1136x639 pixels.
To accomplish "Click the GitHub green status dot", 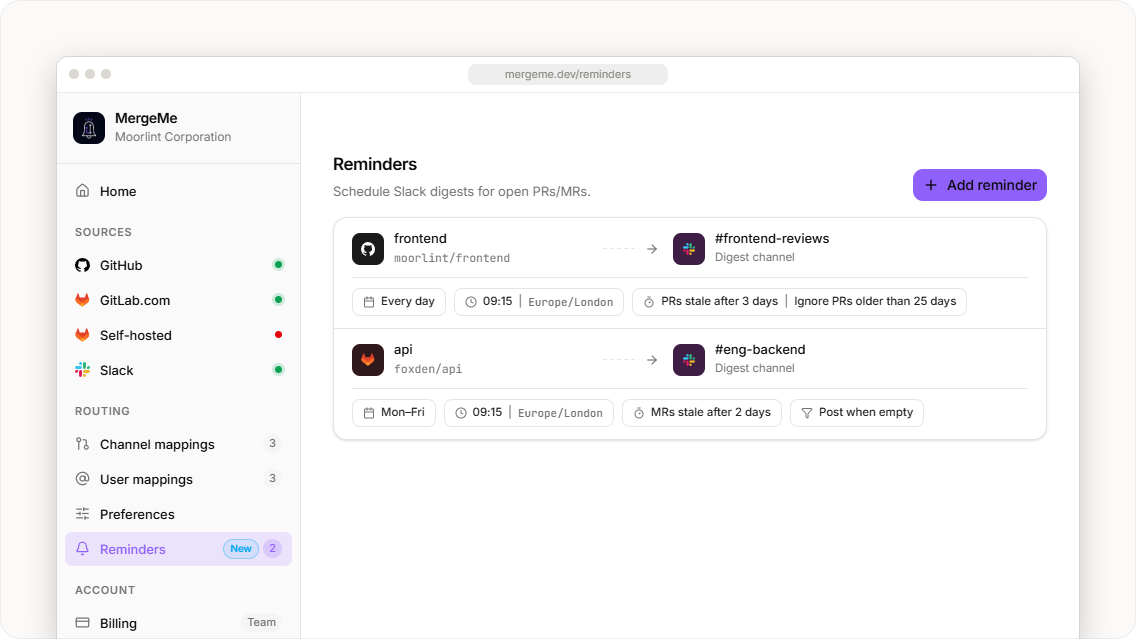I will point(278,264).
